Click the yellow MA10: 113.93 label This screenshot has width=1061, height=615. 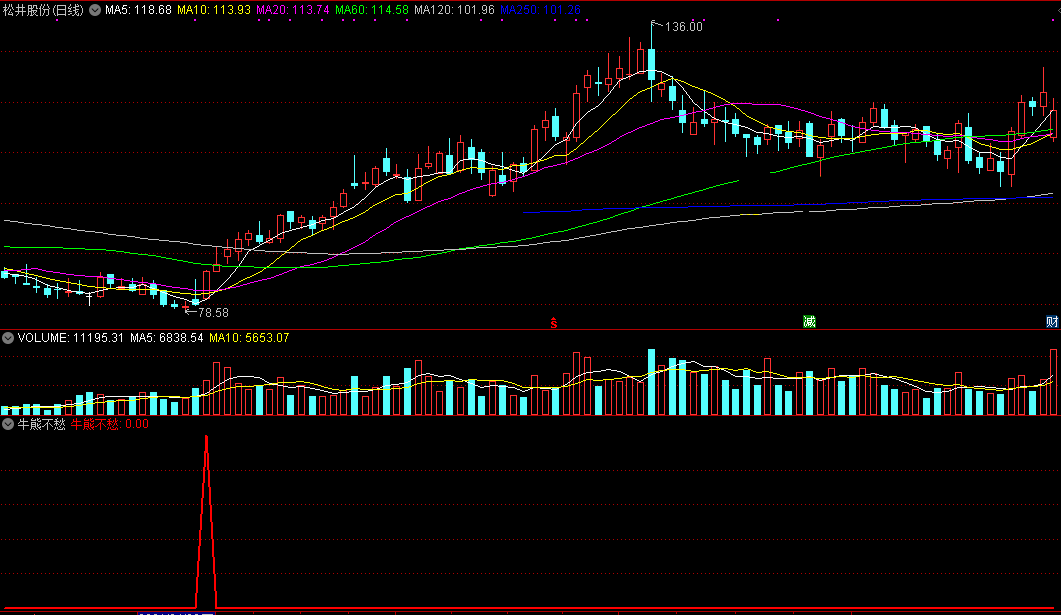pyautogui.click(x=214, y=10)
